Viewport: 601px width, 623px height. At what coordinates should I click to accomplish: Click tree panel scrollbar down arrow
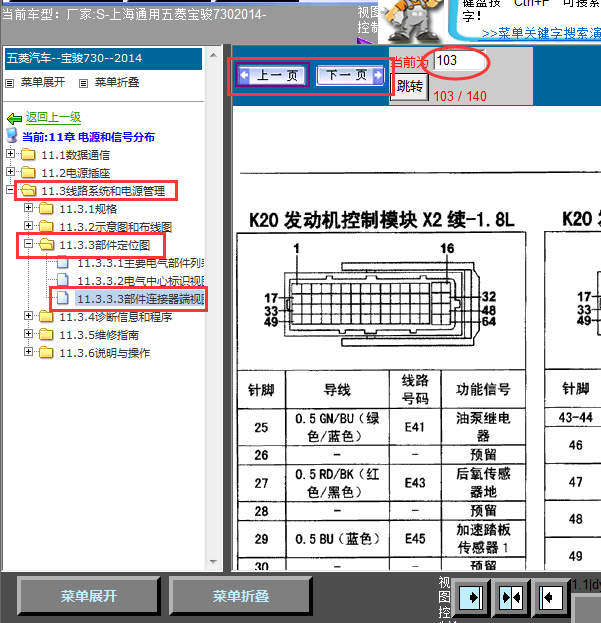pos(213,562)
